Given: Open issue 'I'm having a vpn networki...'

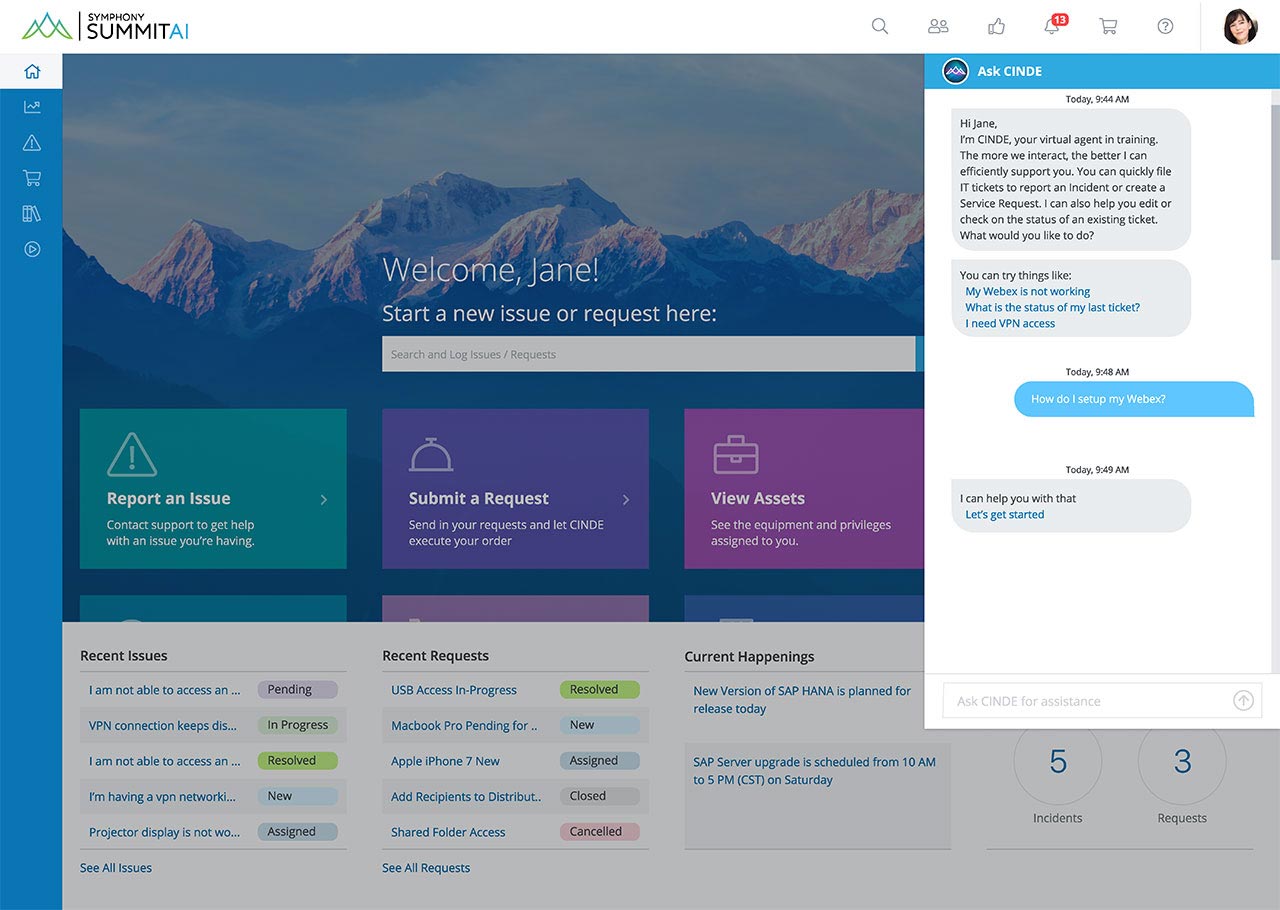Looking at the screenshot, I should coord(163,797).
